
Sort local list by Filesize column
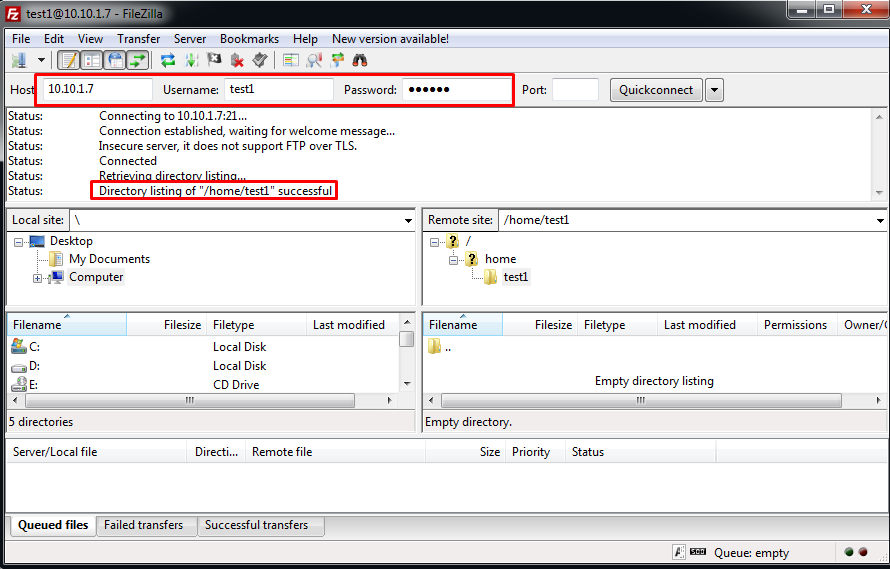tap(166, 325)
